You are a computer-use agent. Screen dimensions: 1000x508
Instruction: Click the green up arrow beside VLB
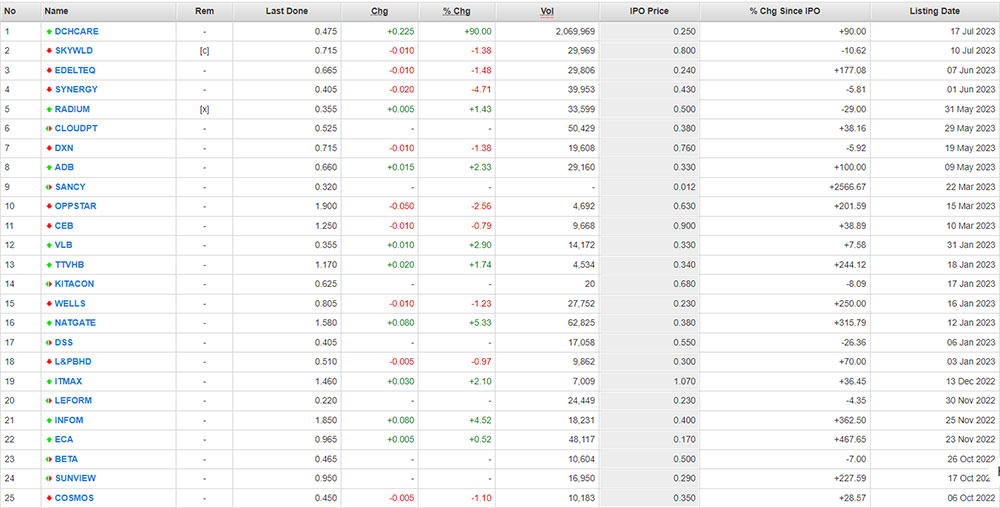49,245
